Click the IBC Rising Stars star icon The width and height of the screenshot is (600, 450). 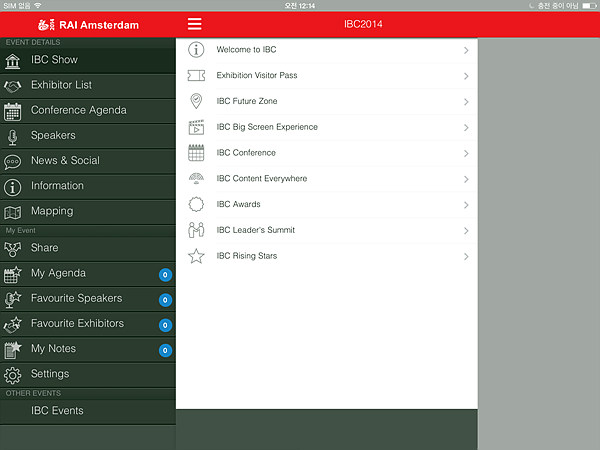tap(196, 256)
